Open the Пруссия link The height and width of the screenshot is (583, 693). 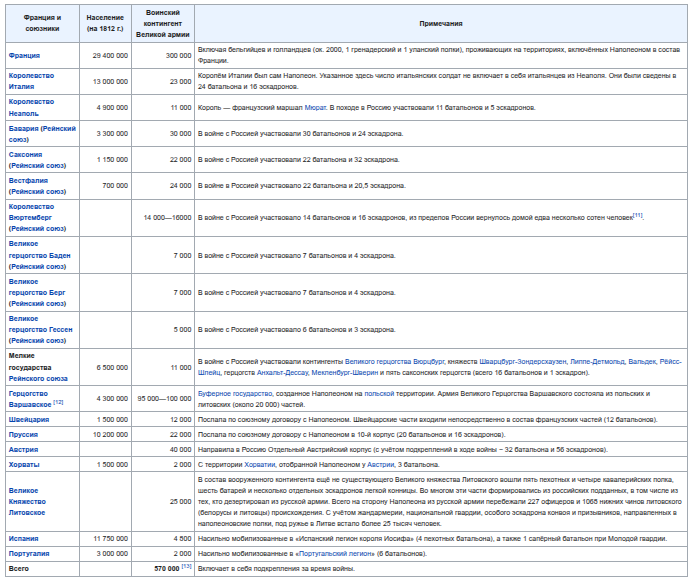click(23, 435)
